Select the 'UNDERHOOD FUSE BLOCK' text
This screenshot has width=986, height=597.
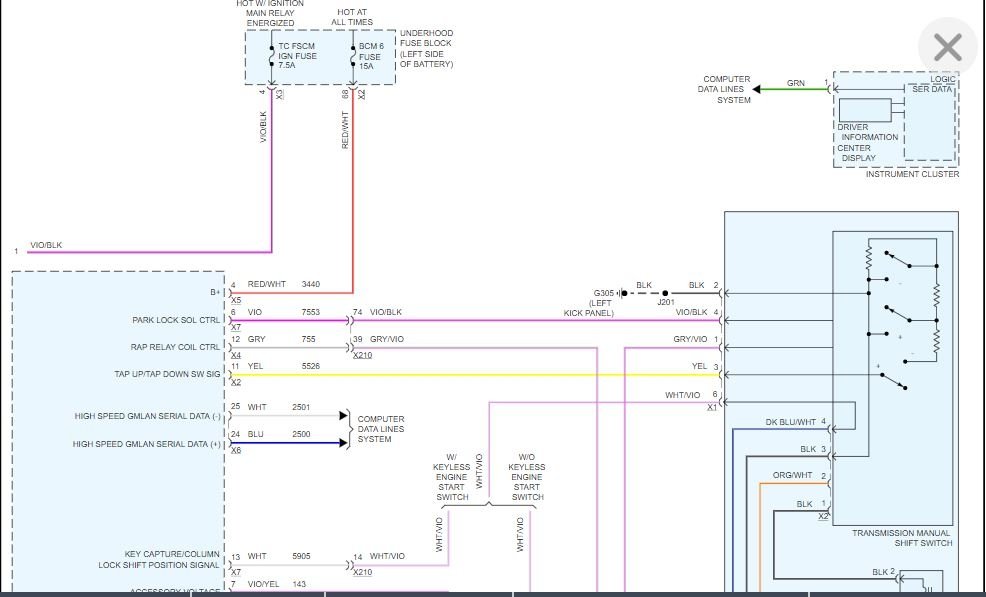pos(426,38)
